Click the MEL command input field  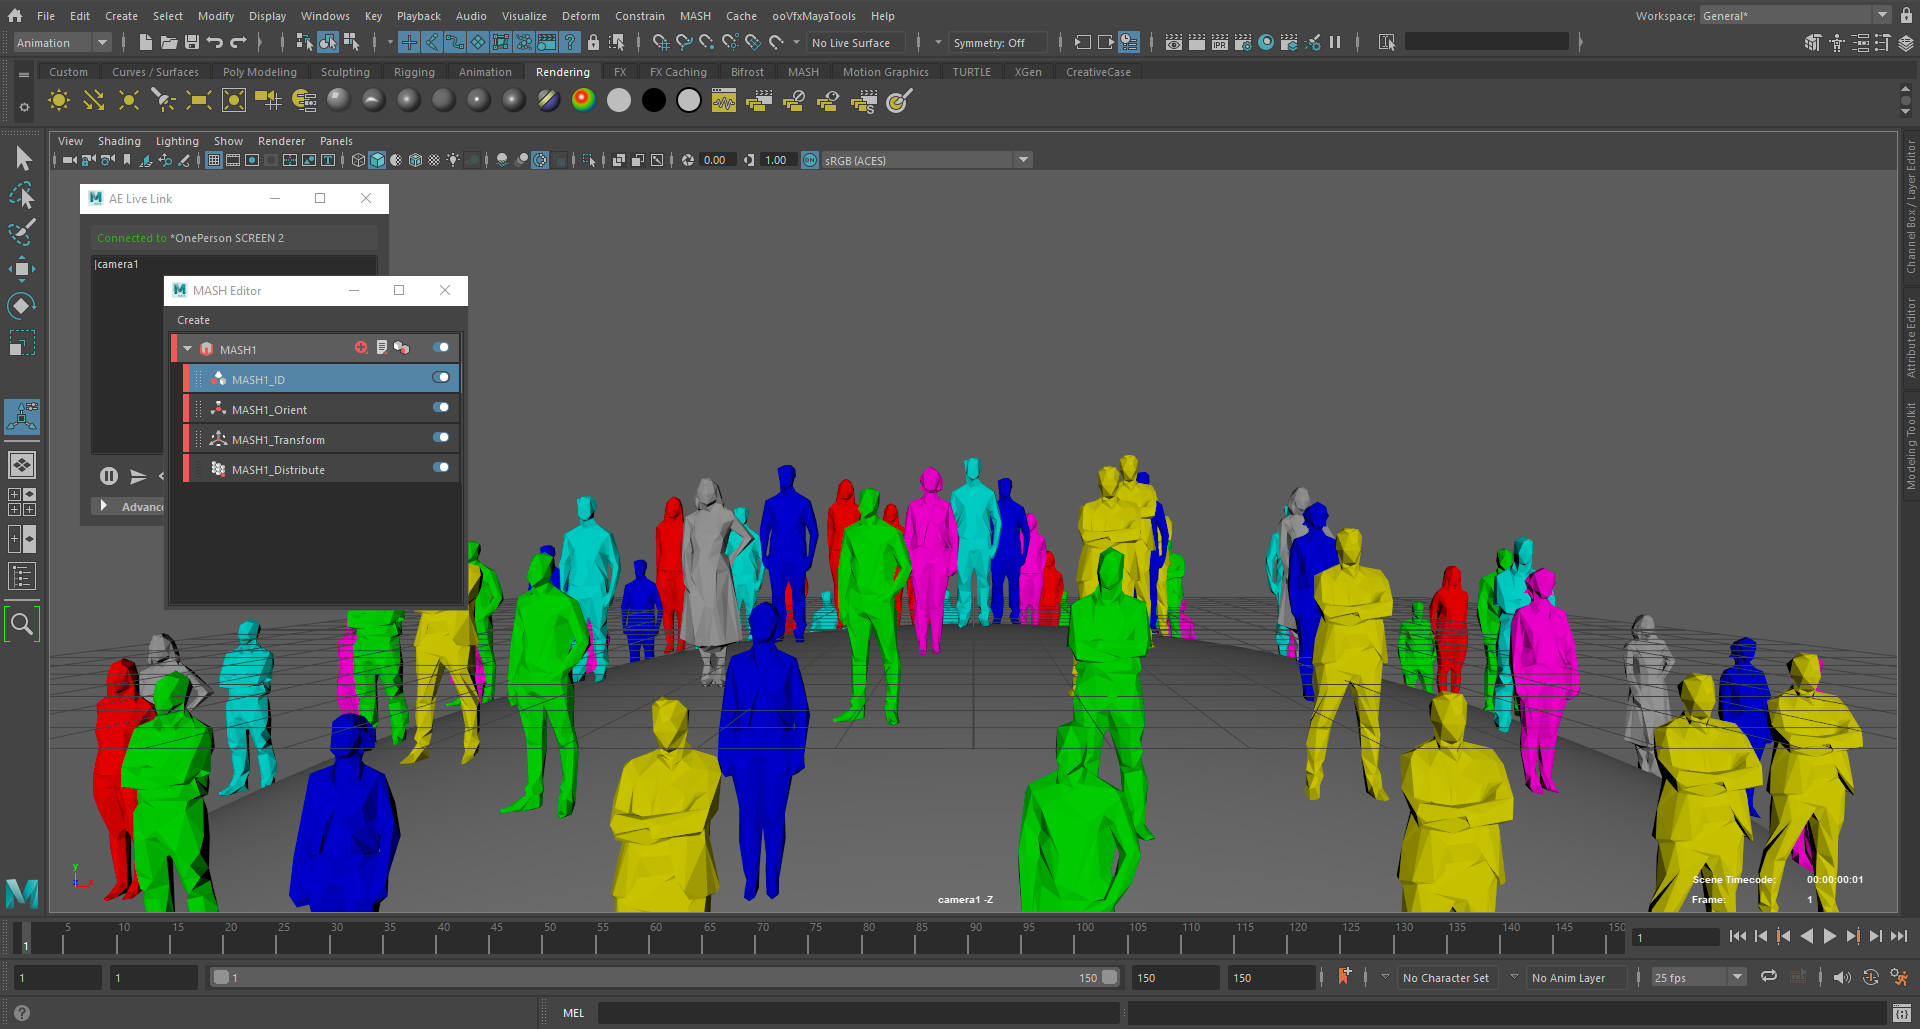click(858, 1013)
